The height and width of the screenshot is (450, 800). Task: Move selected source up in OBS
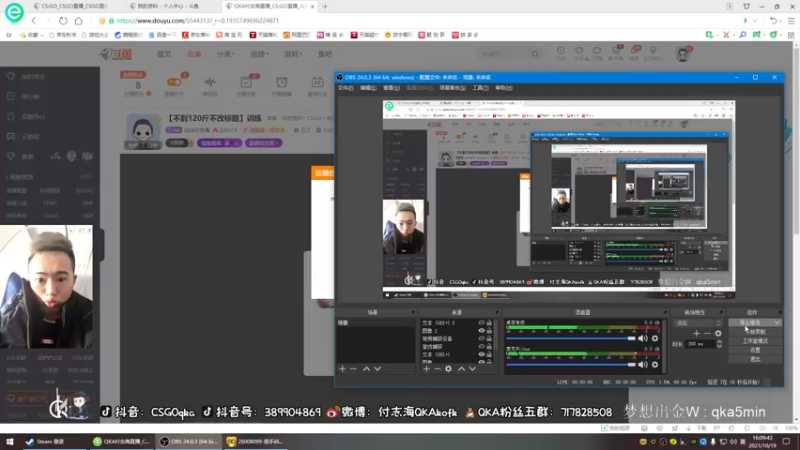coord(461,368)
